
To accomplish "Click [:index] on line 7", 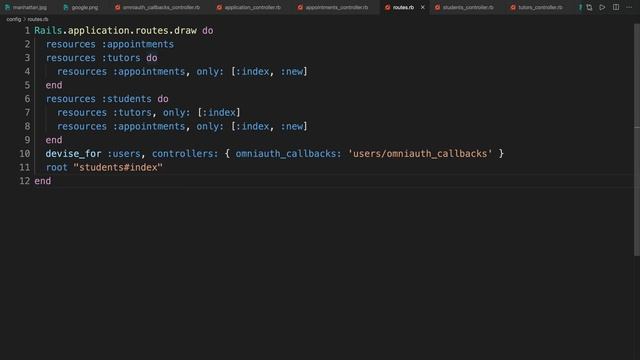I will (x=219, y=113).
